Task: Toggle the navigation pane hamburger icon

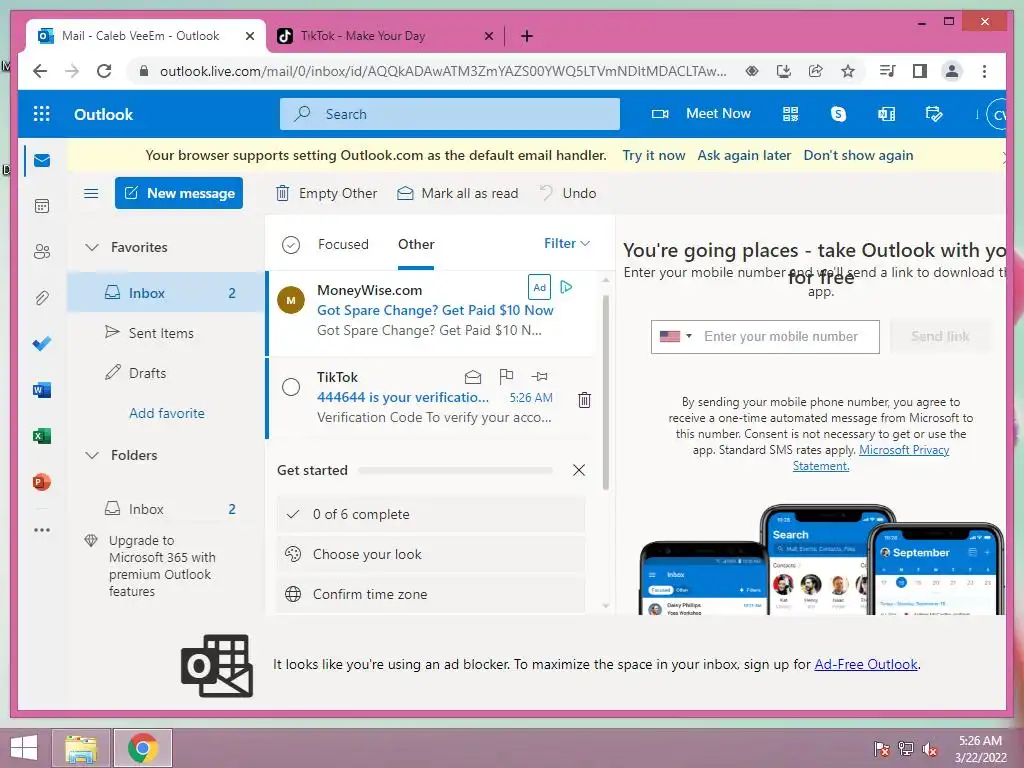Action: coord(91,193)
